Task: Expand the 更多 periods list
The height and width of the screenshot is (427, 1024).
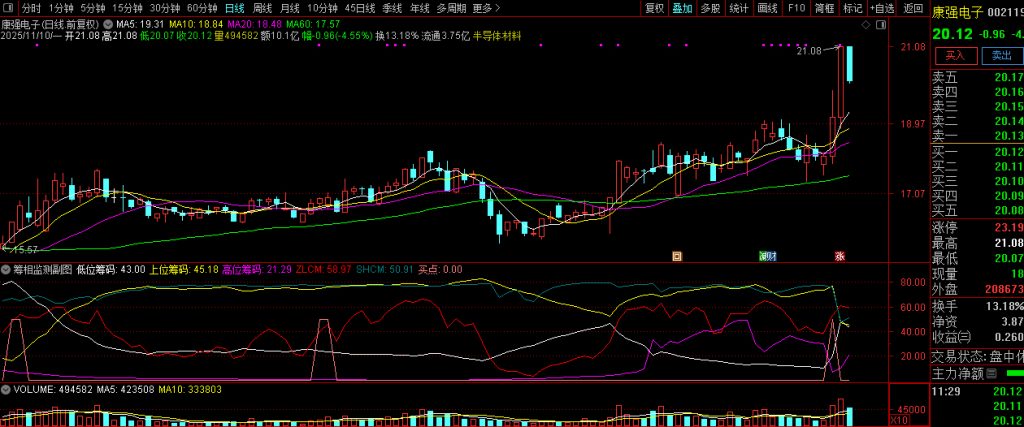Action: (x=485, y=8)
